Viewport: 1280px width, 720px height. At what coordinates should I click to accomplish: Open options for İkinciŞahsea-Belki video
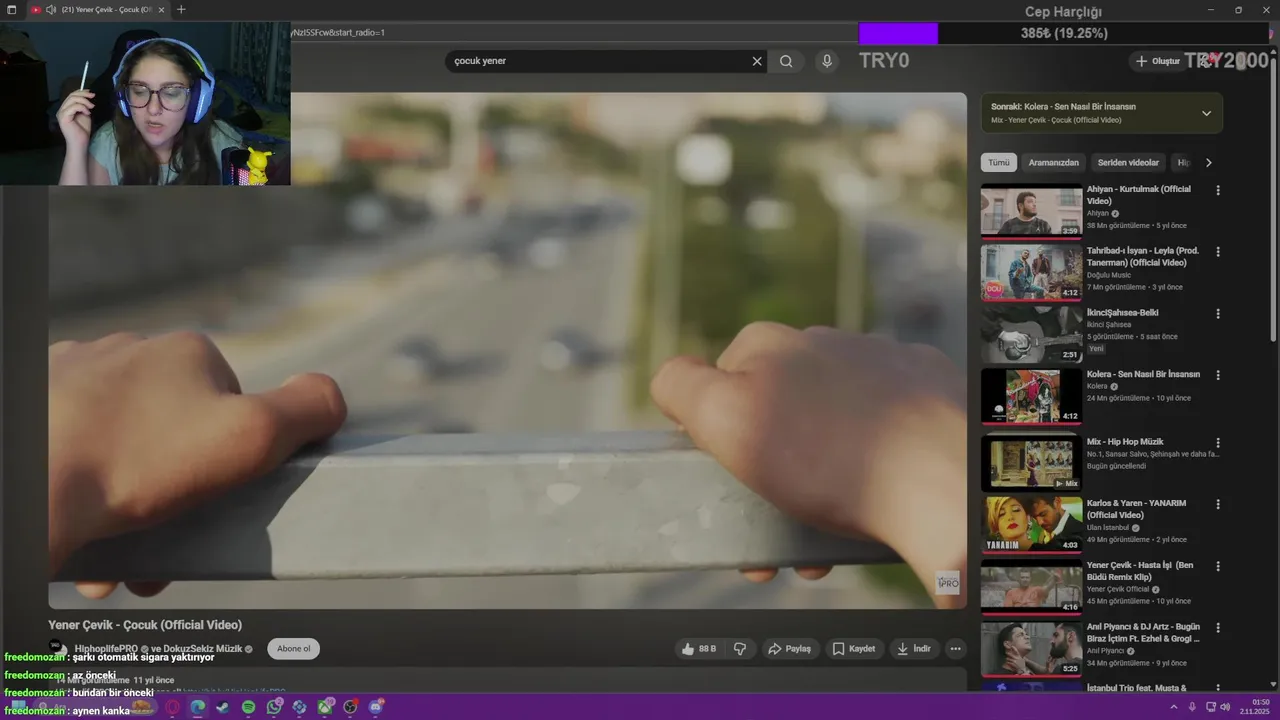[x=1218, y=314]
